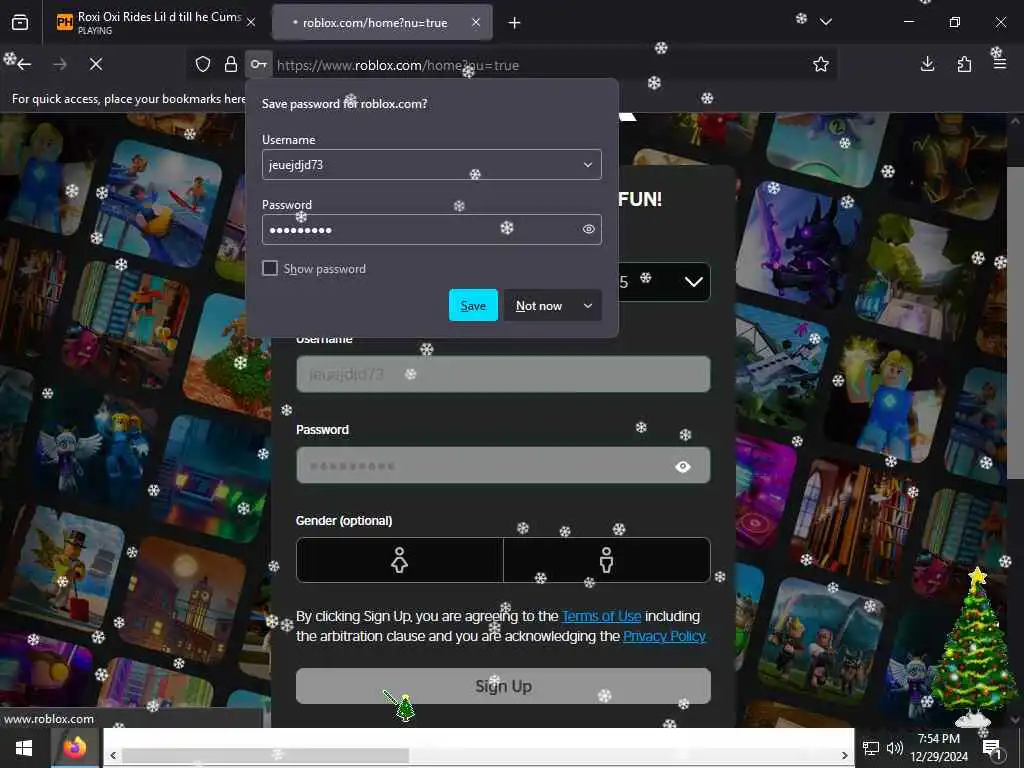Viewport: 1024px width, 768px height.
Task: Click the Roblox signup password field
Action: click(503, 465)
